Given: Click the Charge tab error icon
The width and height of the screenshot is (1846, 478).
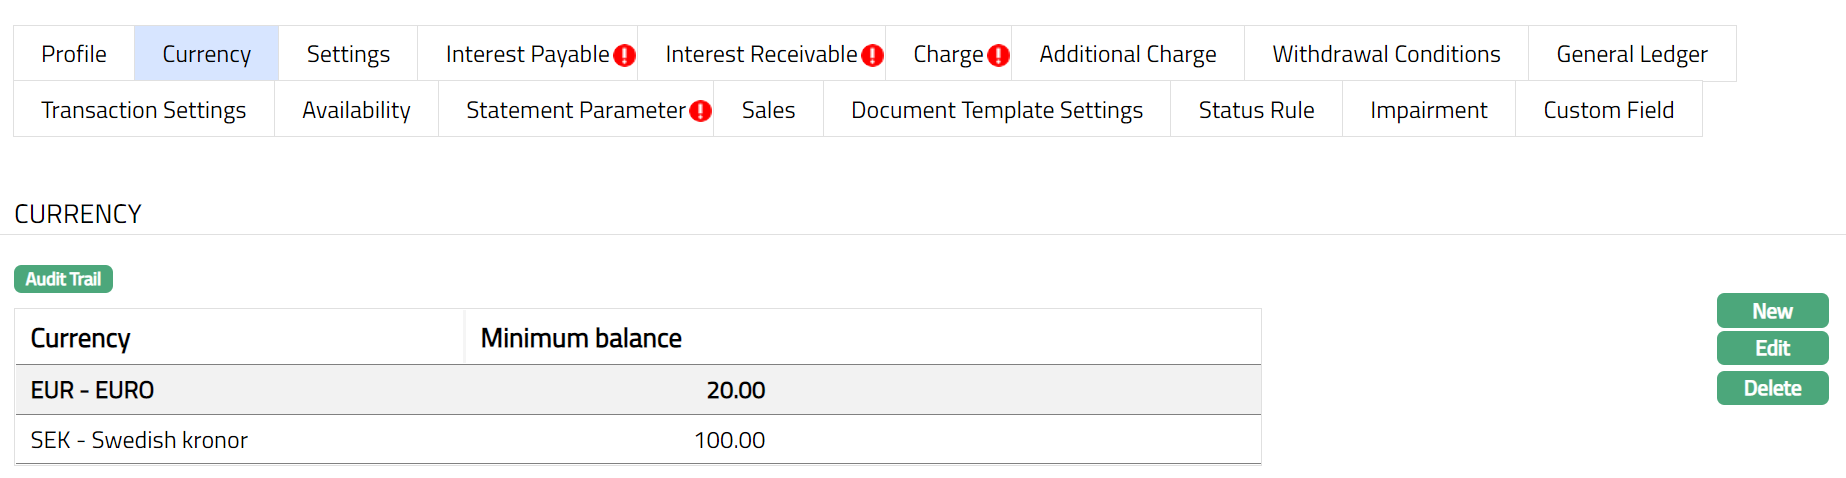Looking at the screenshot, I should [998, 55].
